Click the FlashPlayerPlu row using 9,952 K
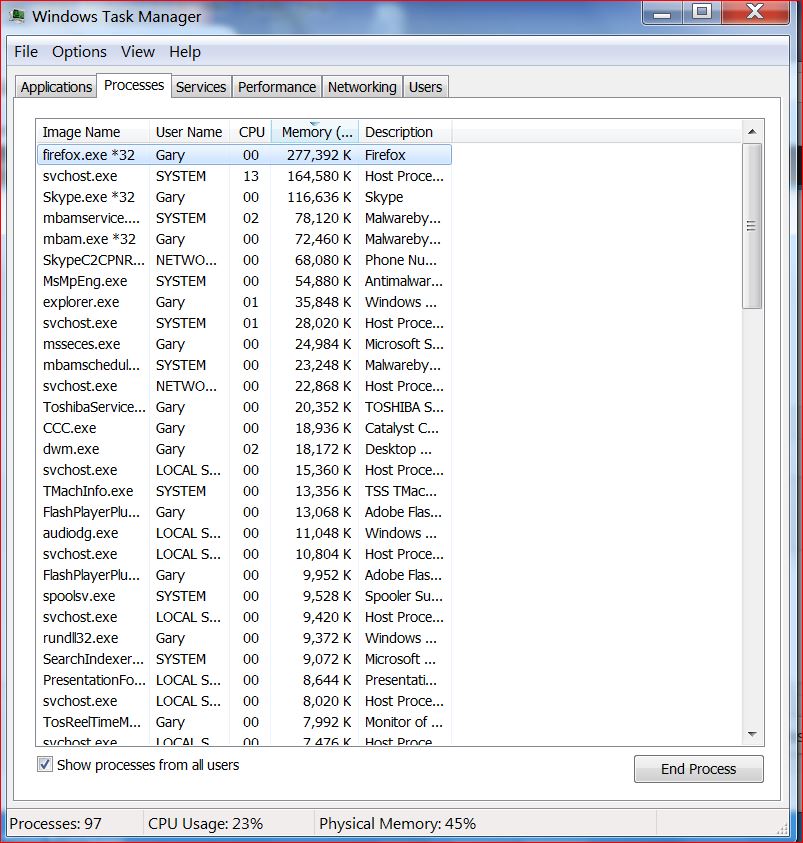Image resolution: width=803 pixels, height=843 pixels. [x=244, y=575]
